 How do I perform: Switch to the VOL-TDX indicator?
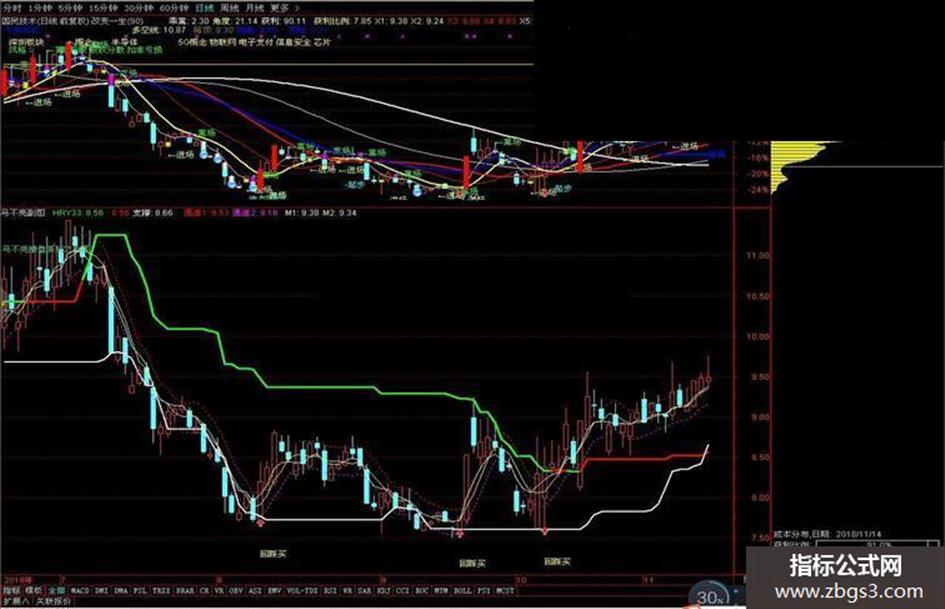point(302,591)
